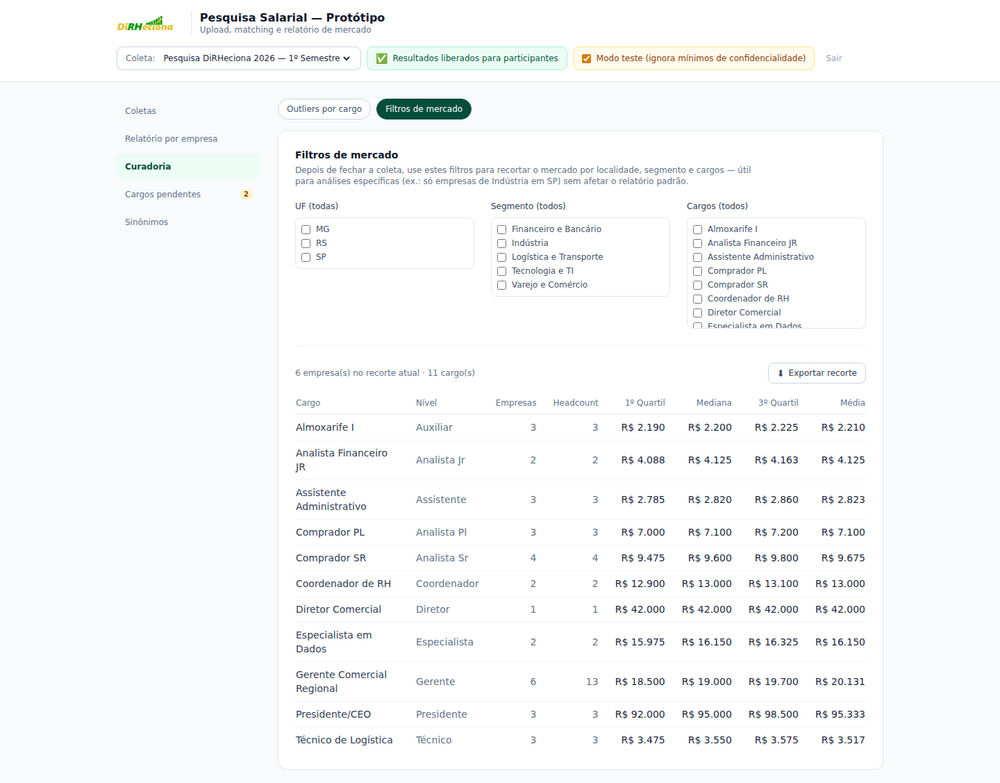
Task: Click the Sair link
Action: coord(834,58)
